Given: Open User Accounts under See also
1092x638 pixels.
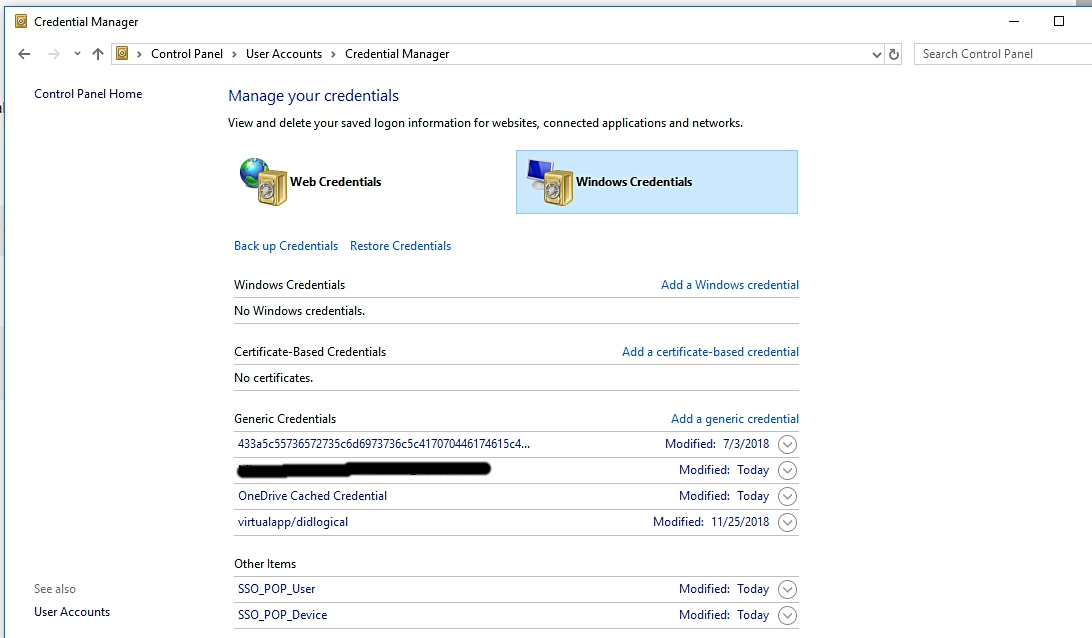Looking at the screenshot, I should click(x=72, y=612).
